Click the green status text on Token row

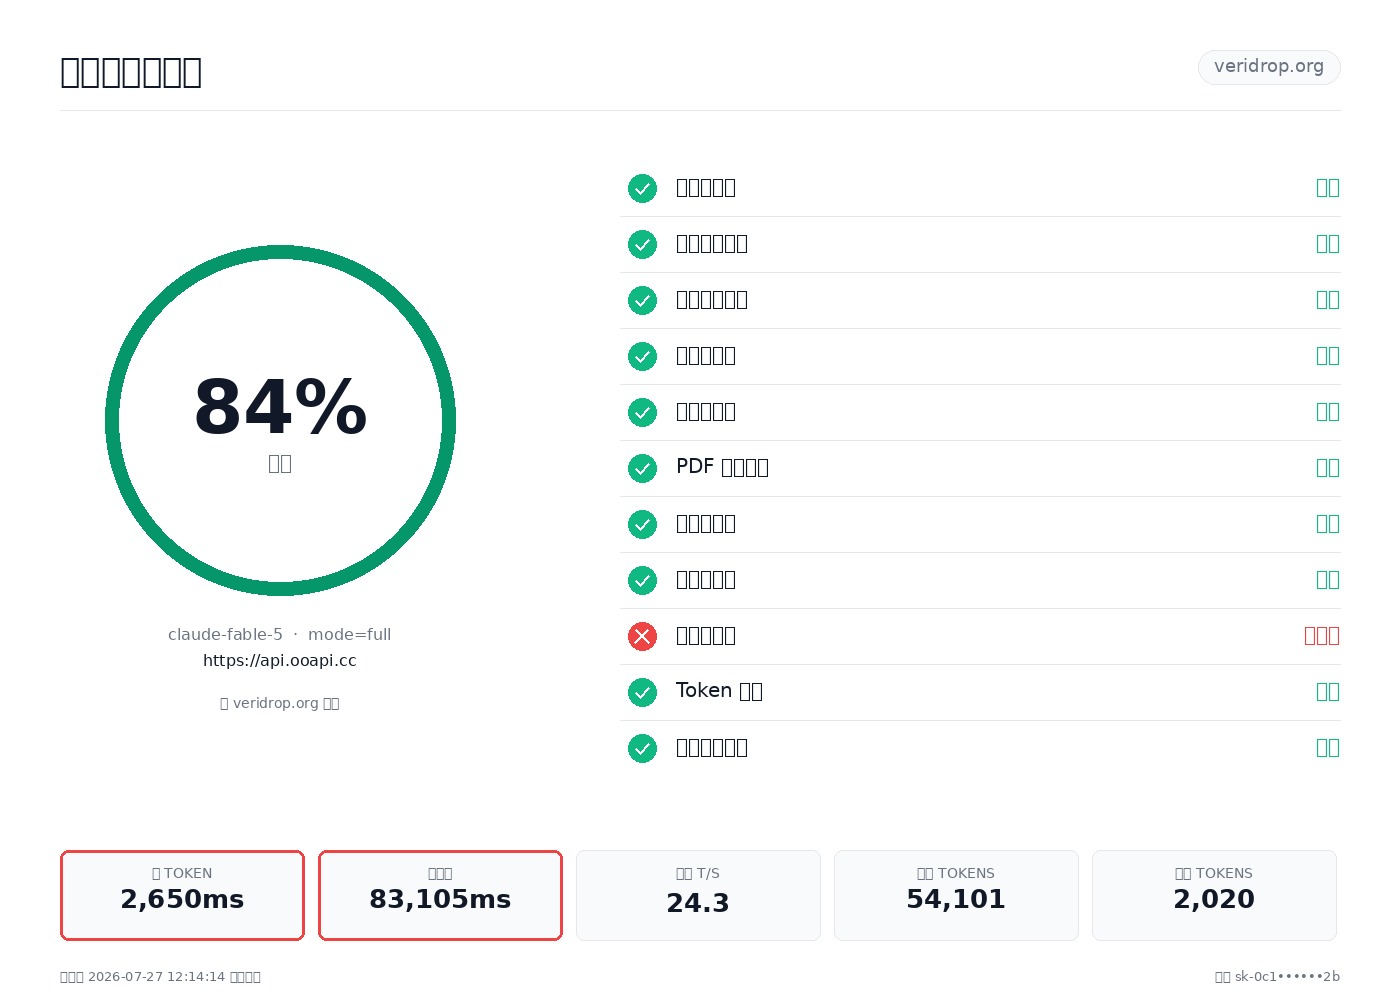1328,692
